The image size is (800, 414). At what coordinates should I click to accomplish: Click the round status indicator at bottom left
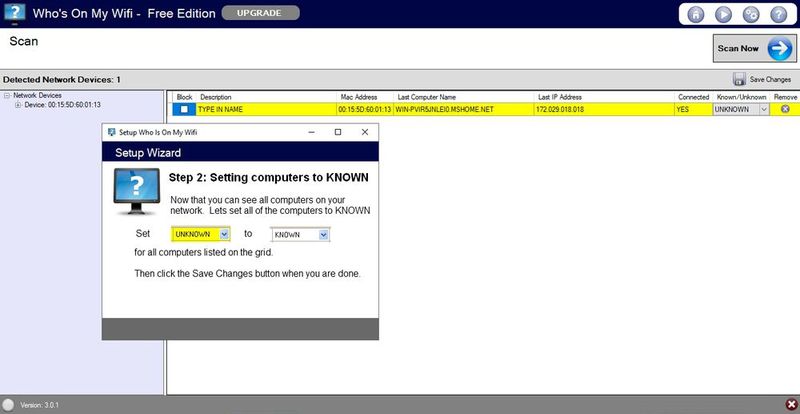click(9, 404)
